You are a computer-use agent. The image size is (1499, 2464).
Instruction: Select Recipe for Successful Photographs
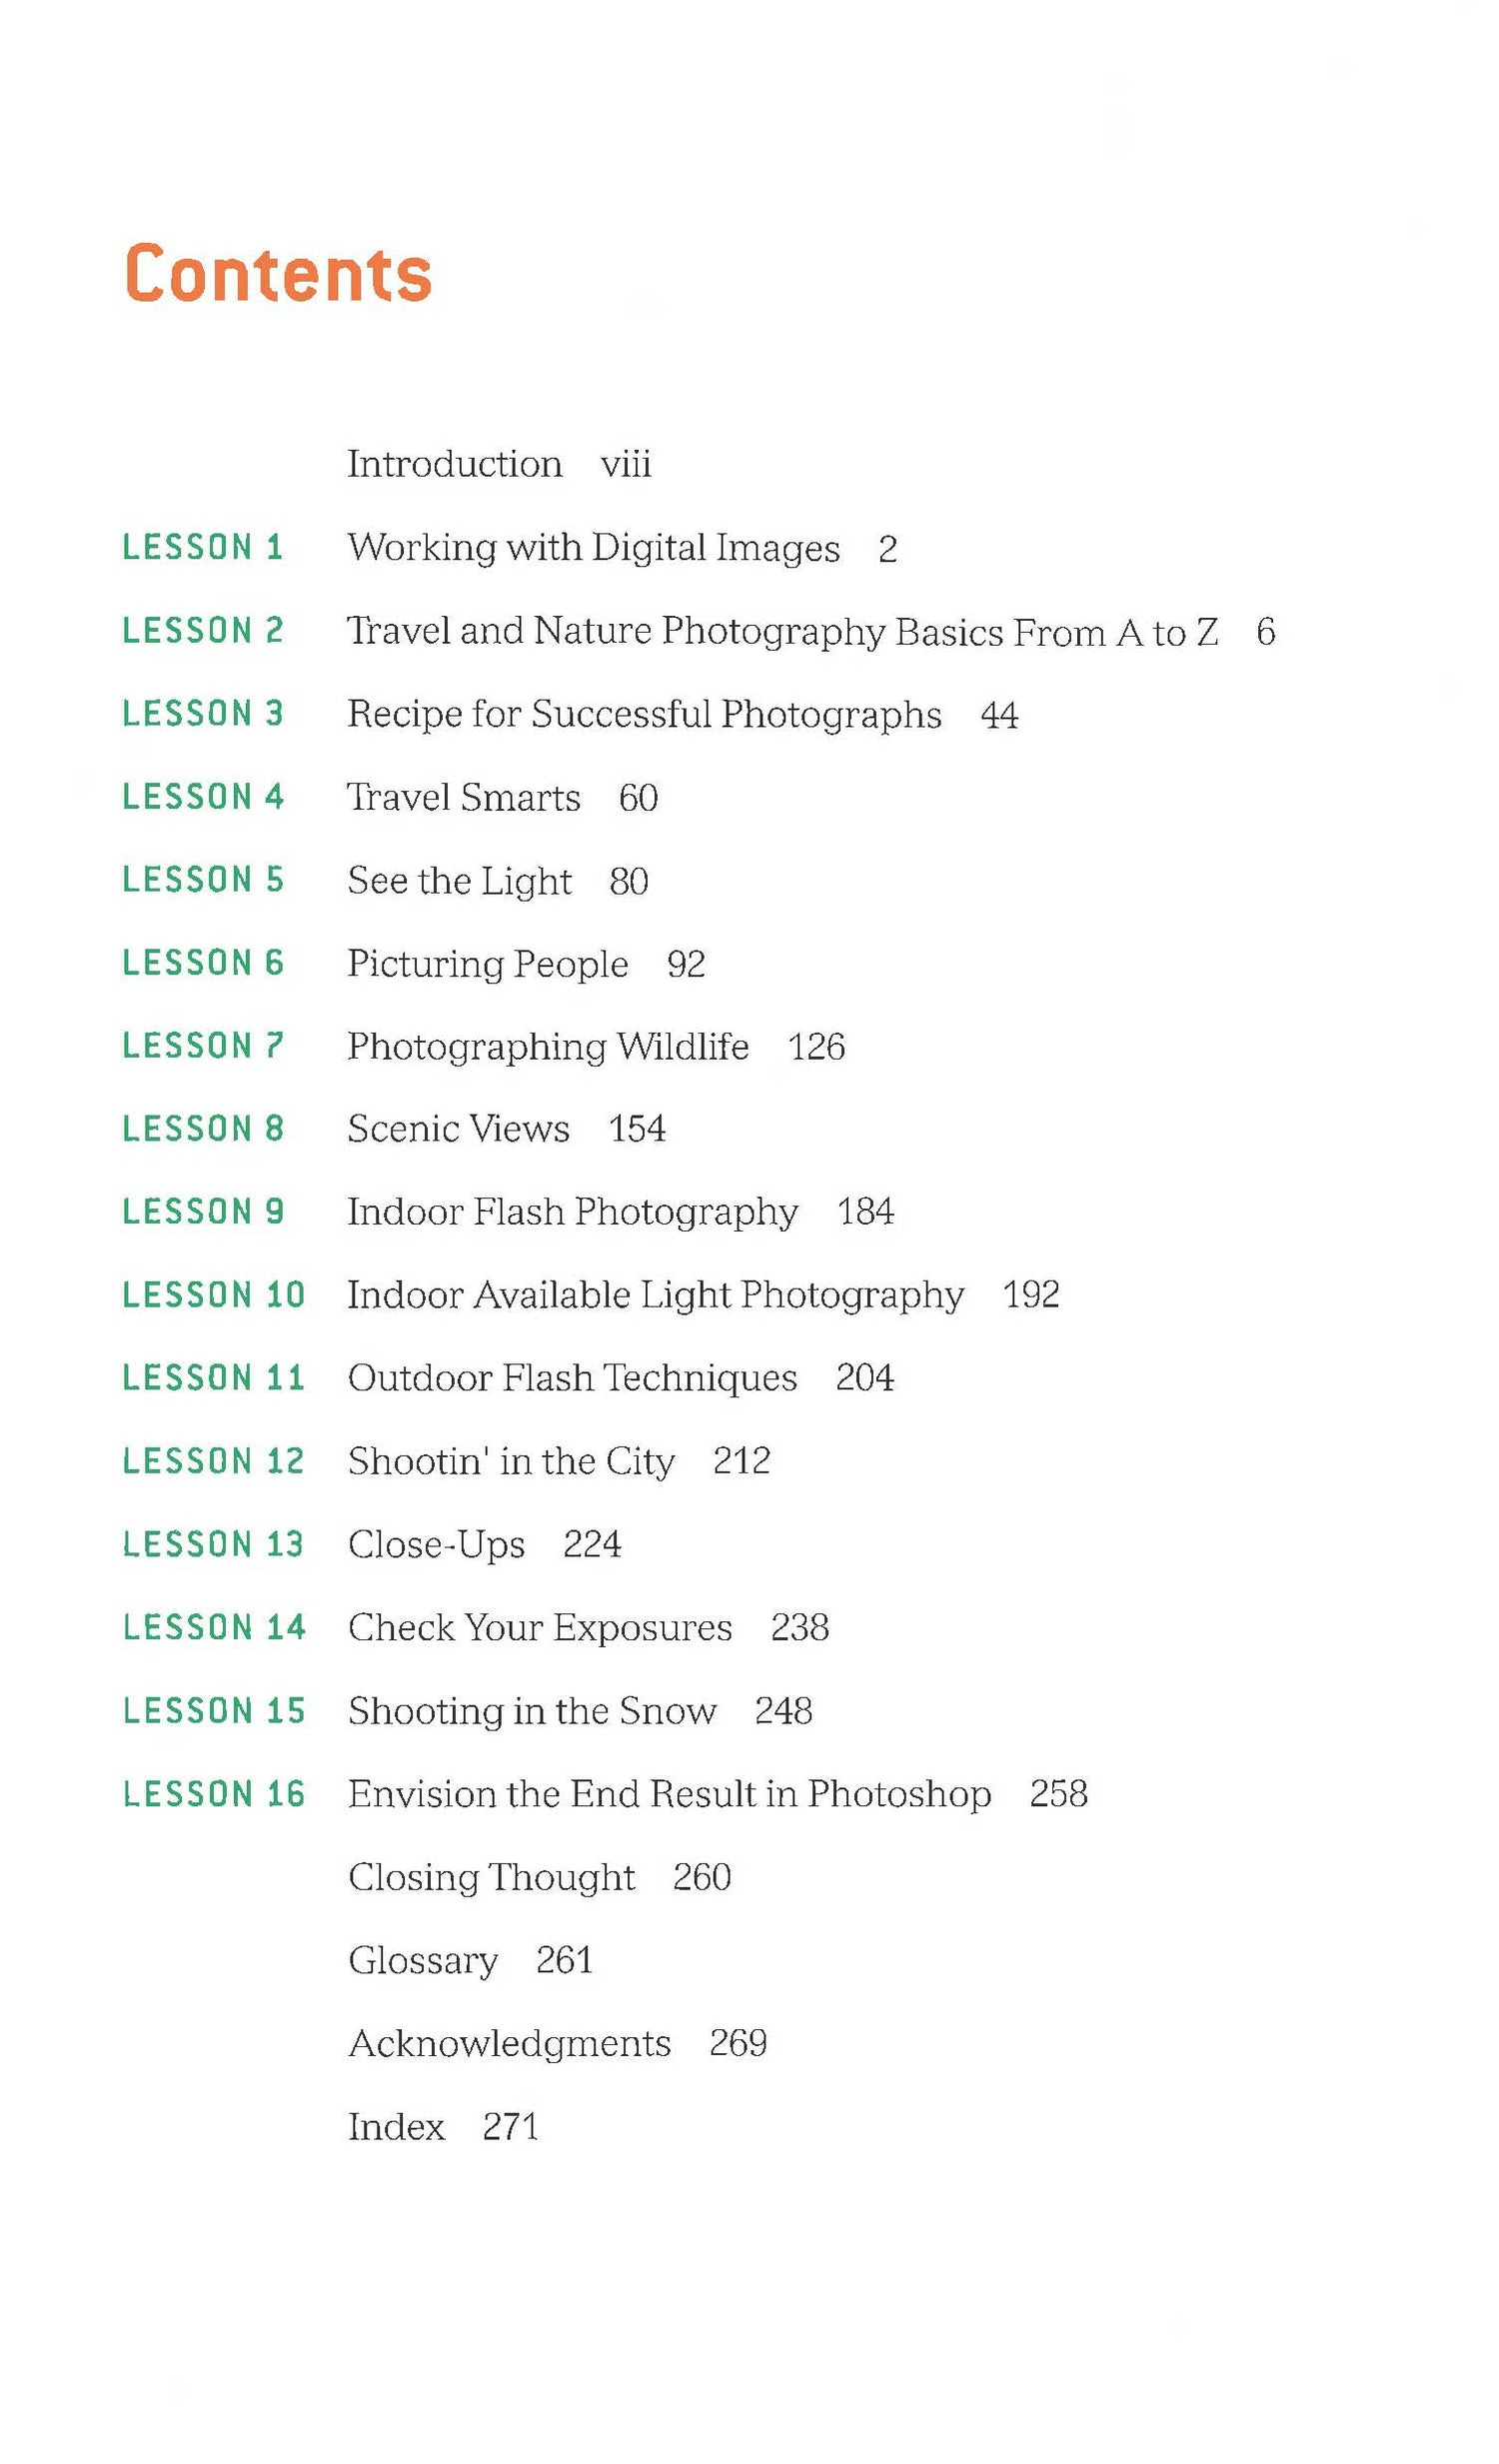click(x=644, y=714)
